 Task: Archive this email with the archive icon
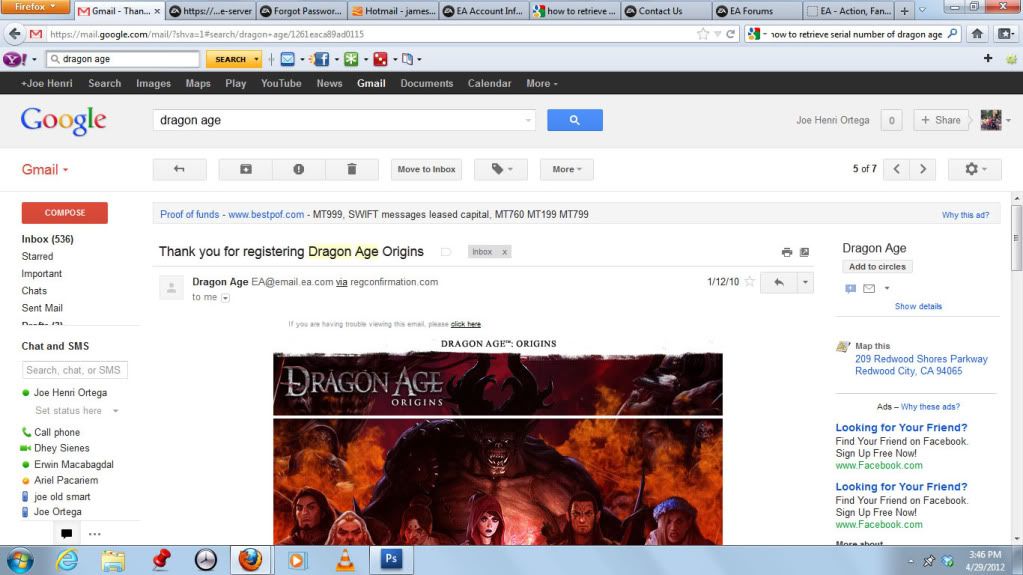[246, 169]
